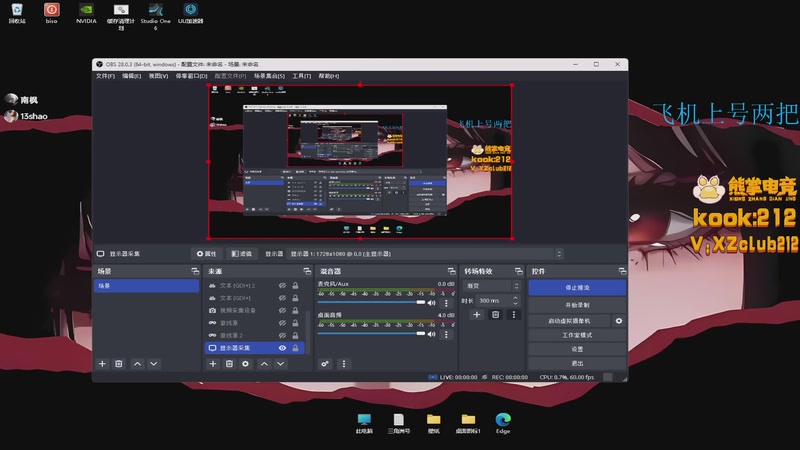The height and width of the screenshot is (450, 800).
Task: Open recycle bin desktop icon
Action: click(x=17, y=14)
